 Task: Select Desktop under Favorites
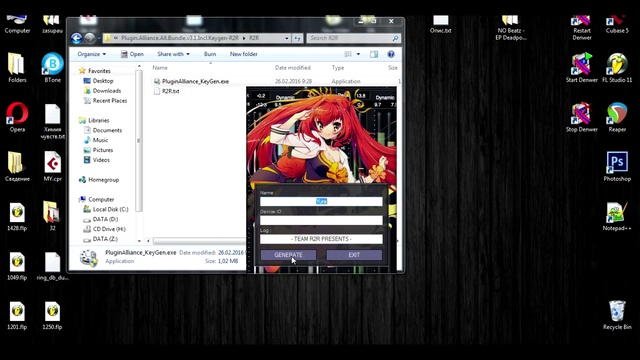[x=98, y=81]
